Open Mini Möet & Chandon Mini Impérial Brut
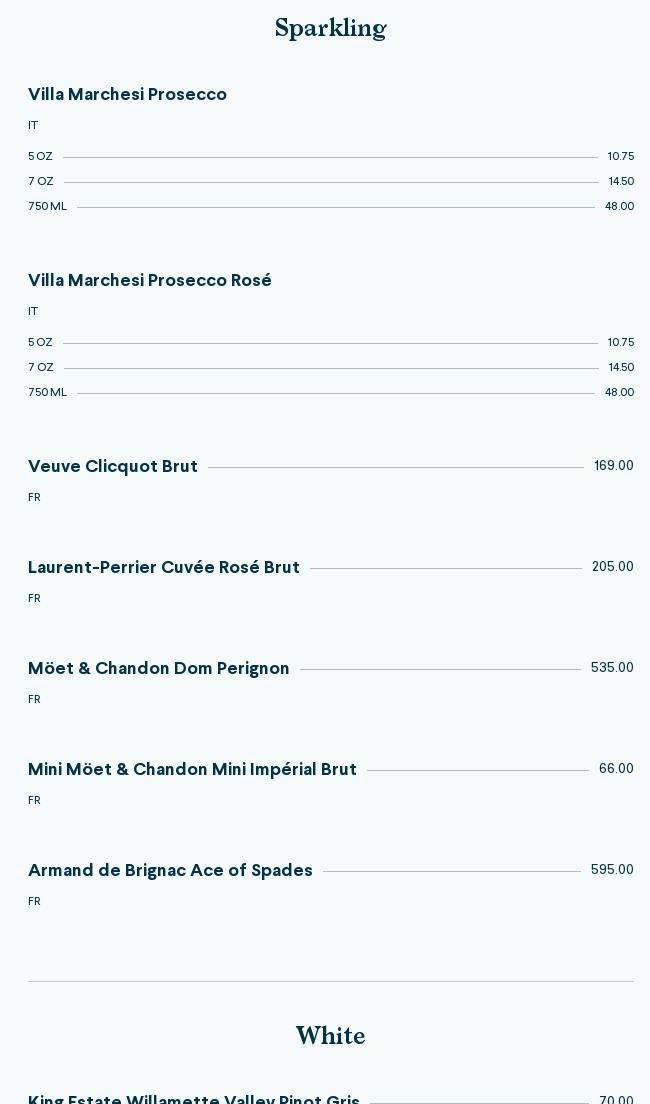 pyautogui.click(x=192, y=770)
